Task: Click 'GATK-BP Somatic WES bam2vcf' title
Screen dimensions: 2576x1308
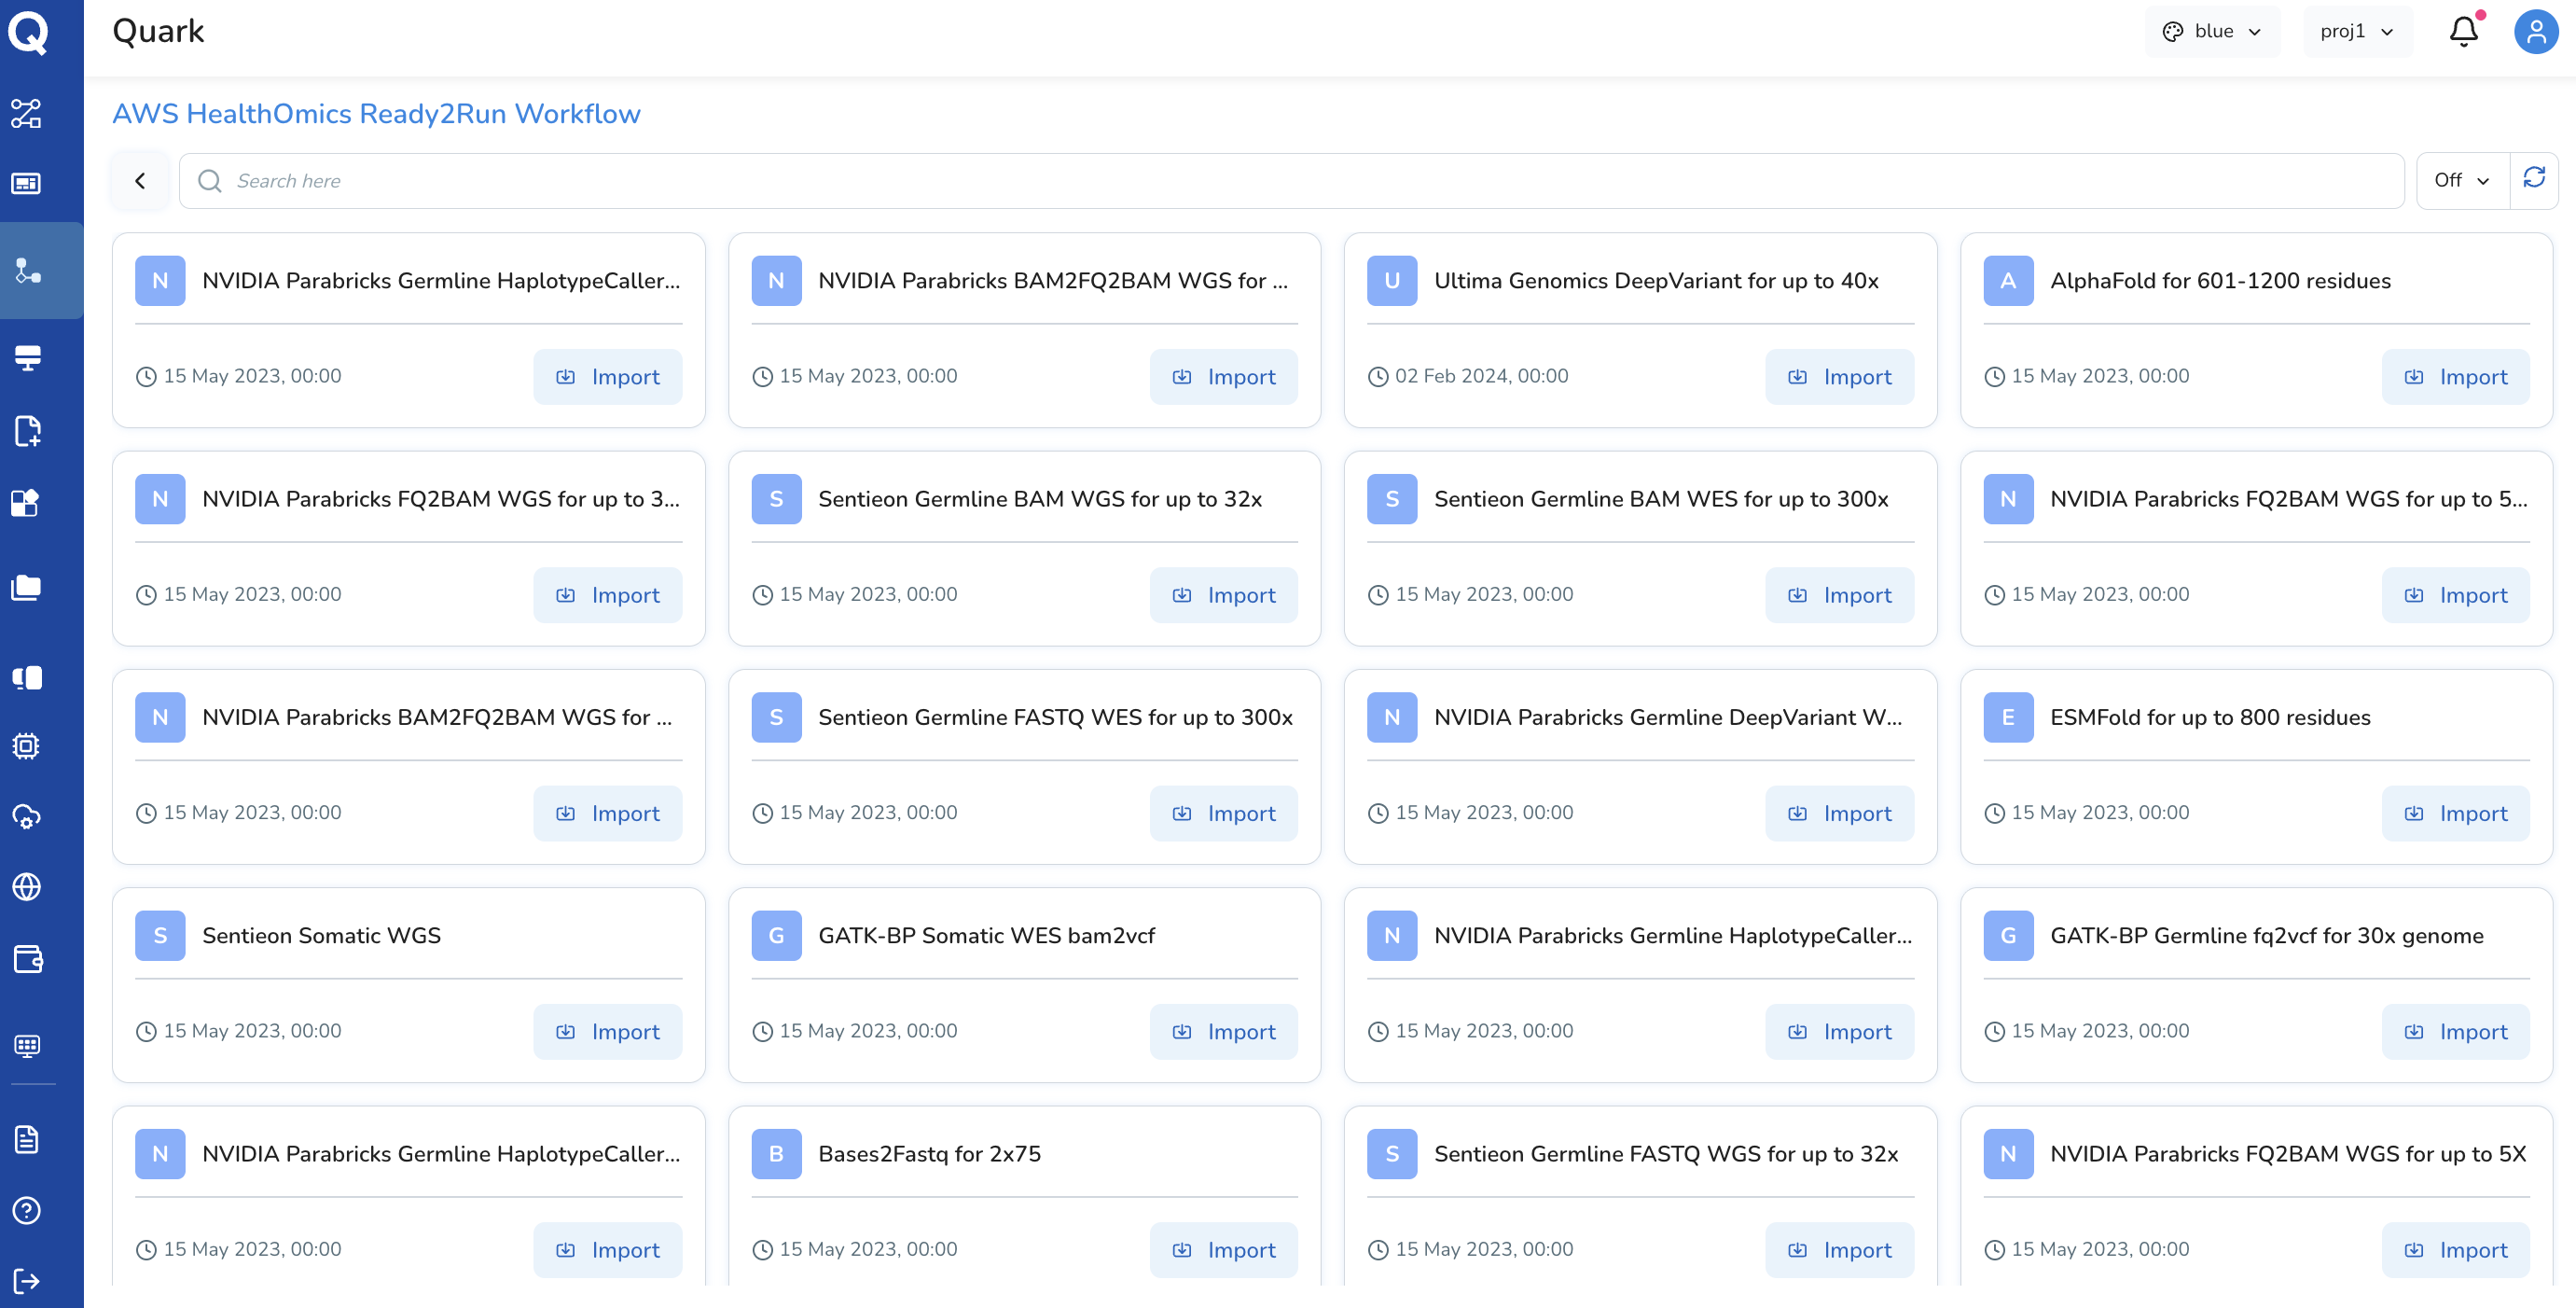Action: 986,936
